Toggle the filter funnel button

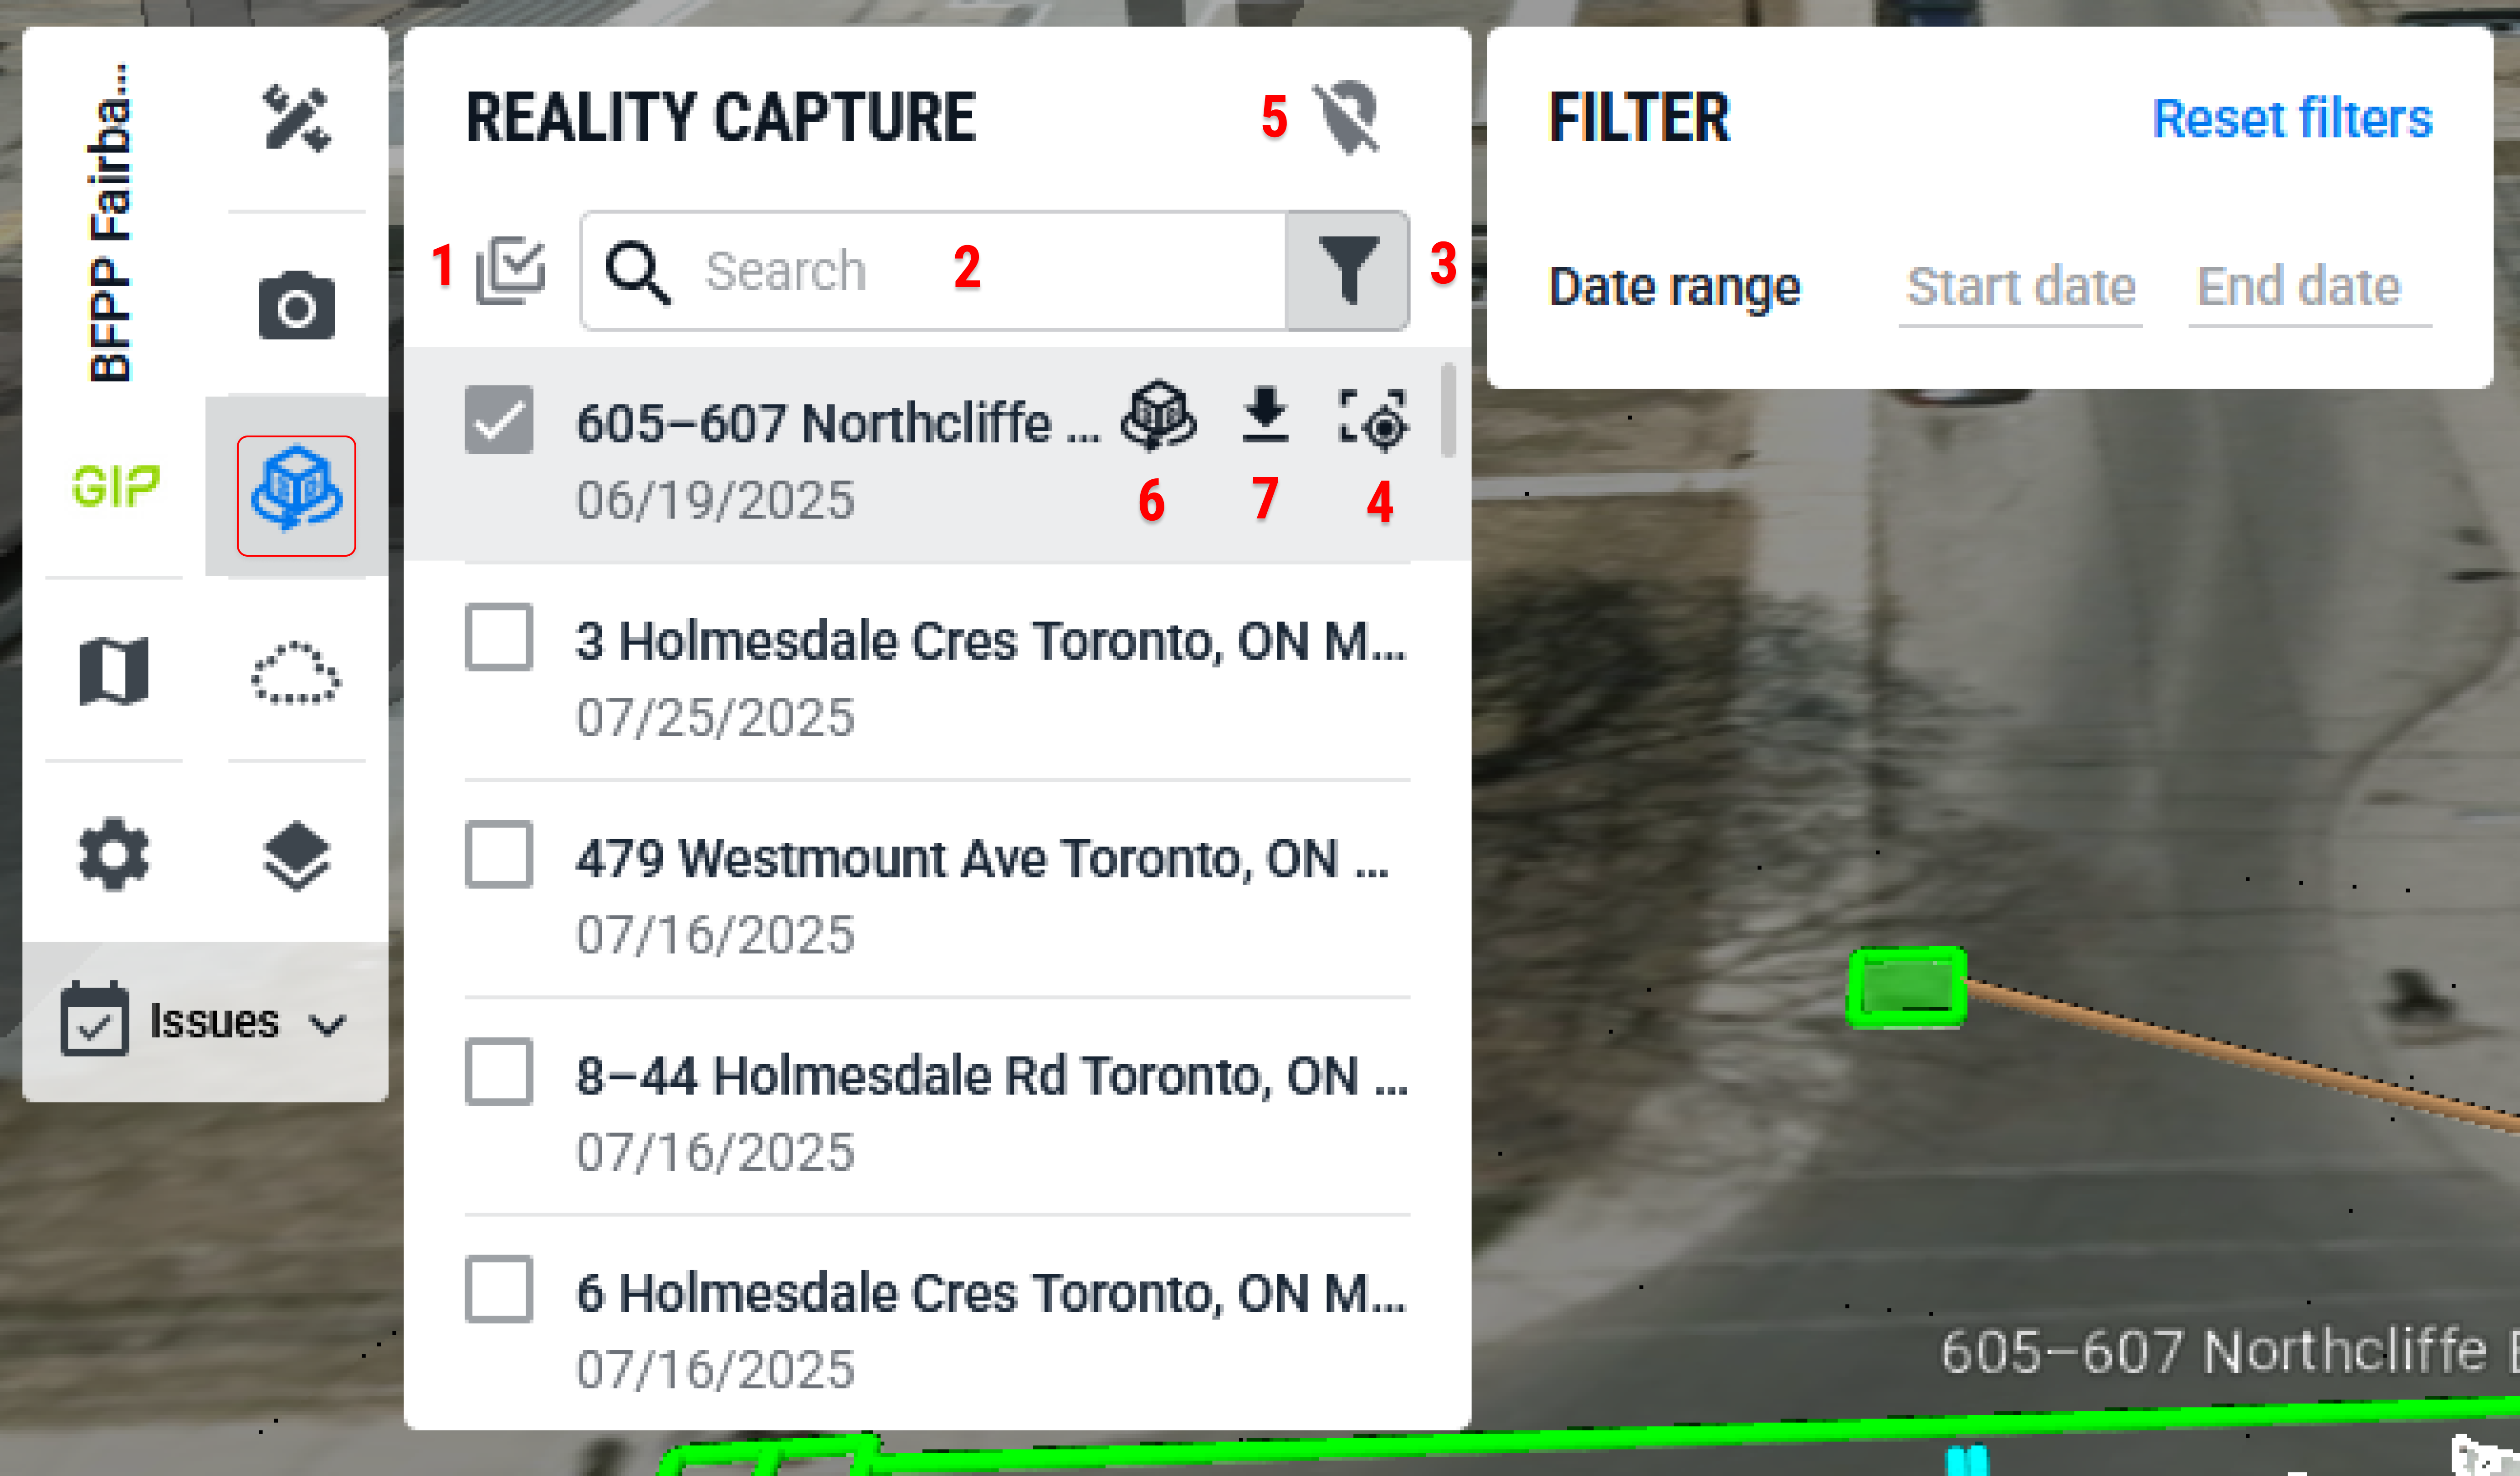(x=1347, y=270)
